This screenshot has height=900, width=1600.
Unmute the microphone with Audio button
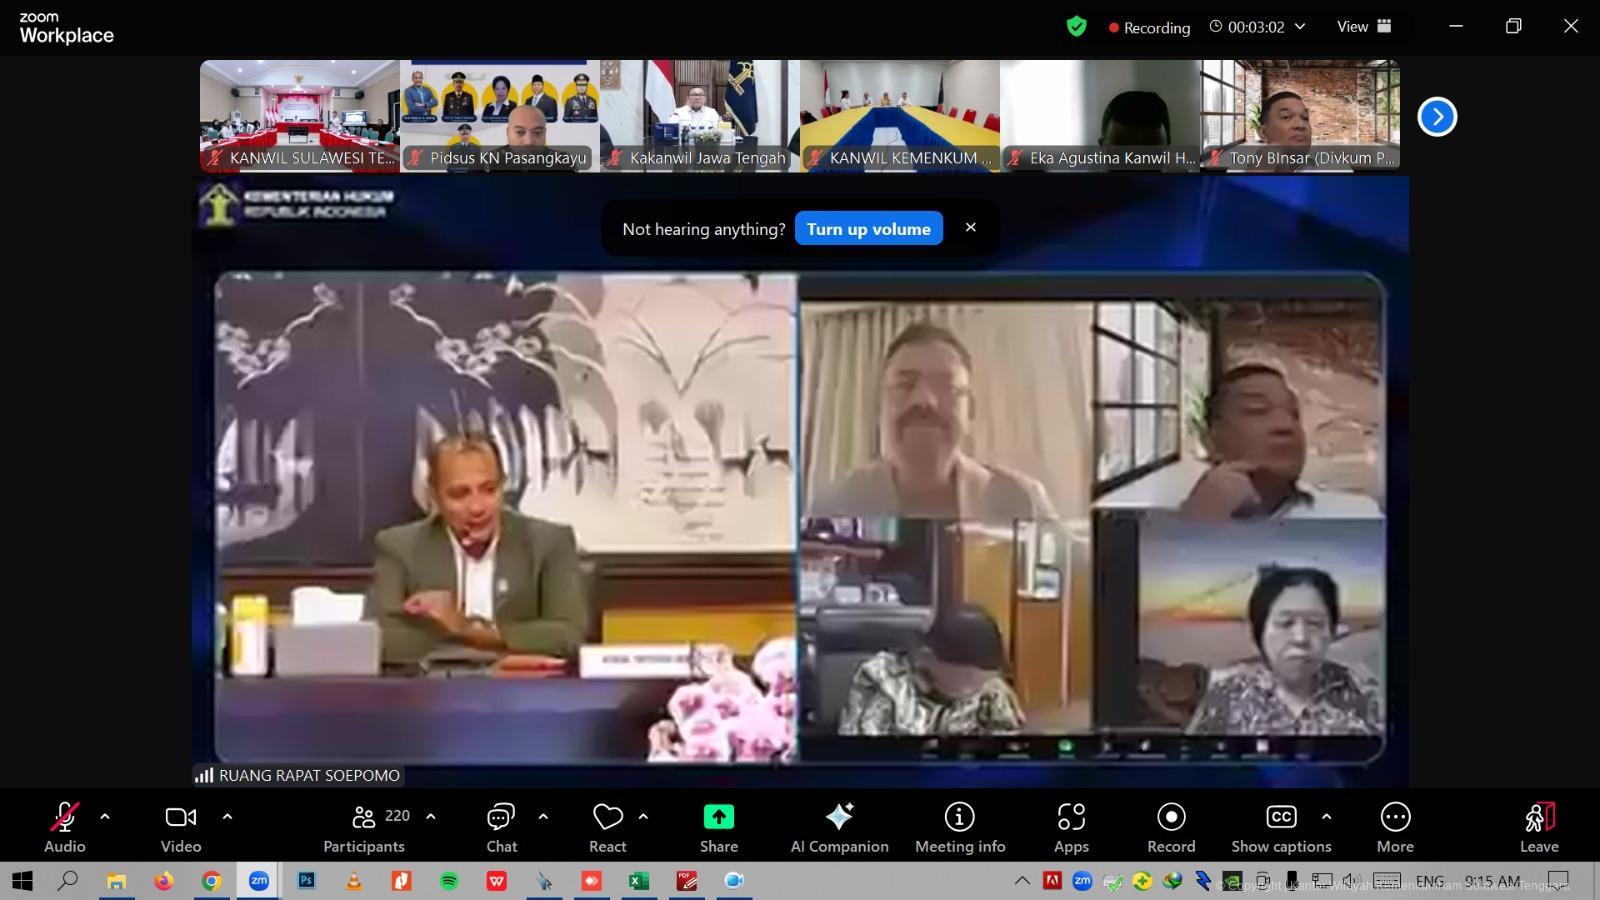coord(65,828)
